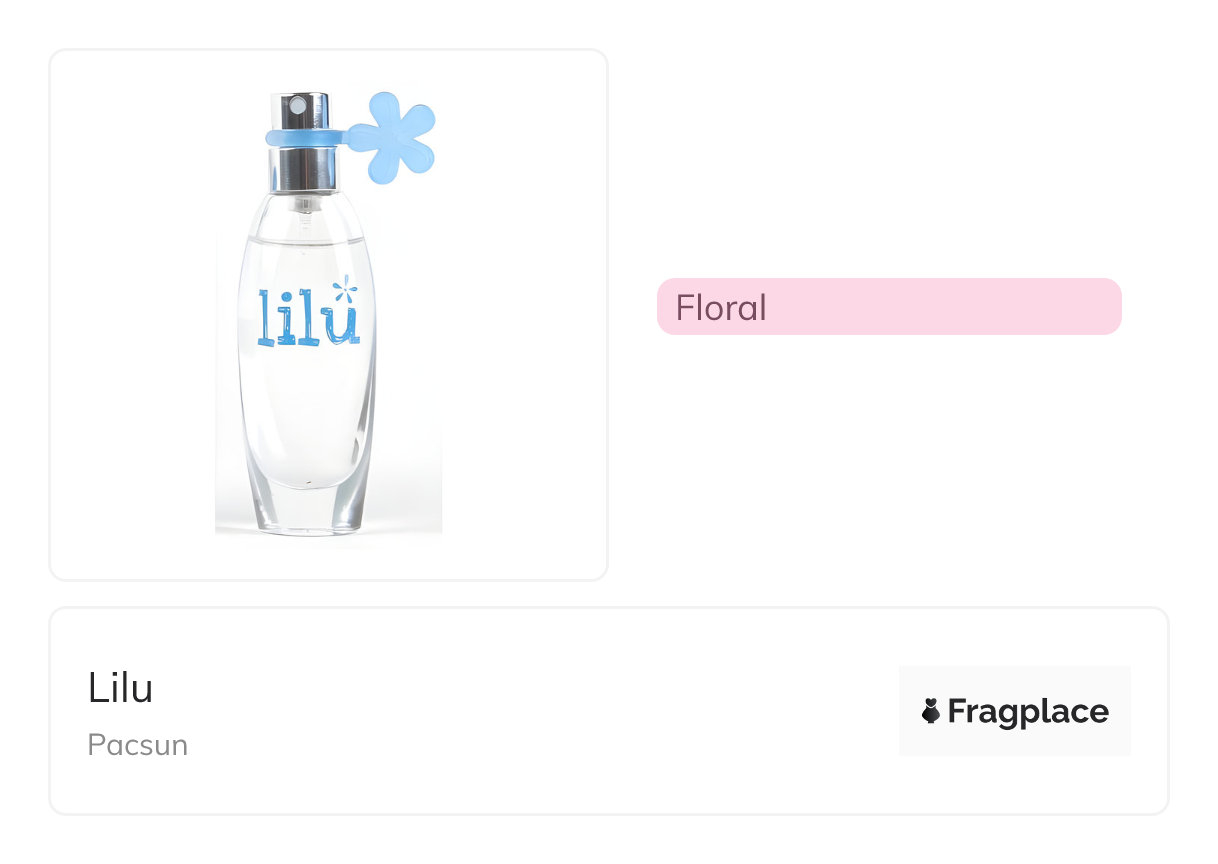The height and width of the screenshot is (864, 1218).
Task: Click the Fragplace logo icon
Action: tap(931, 711)
